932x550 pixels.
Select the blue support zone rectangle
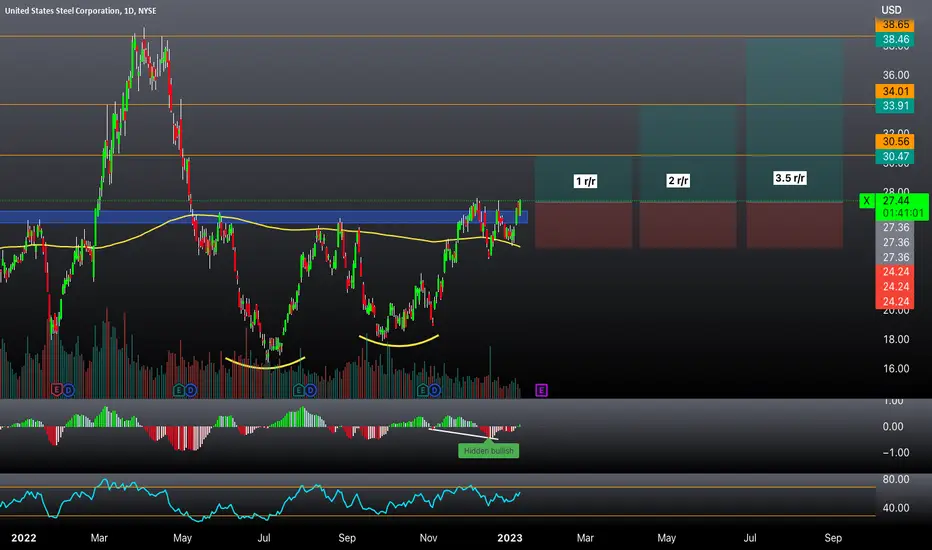click(x=263, y=217)
